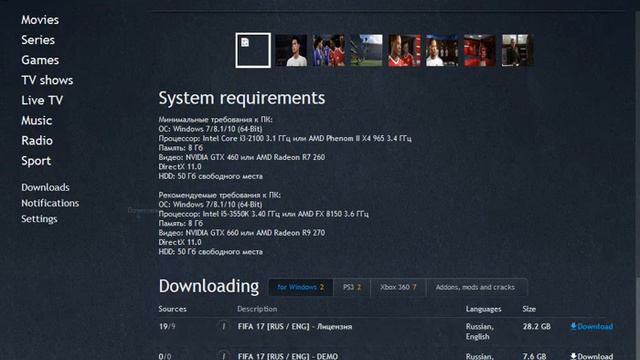This screenshot has height=360, width=640.
Task: Open Notifications in sidebar
Action: 50,203
